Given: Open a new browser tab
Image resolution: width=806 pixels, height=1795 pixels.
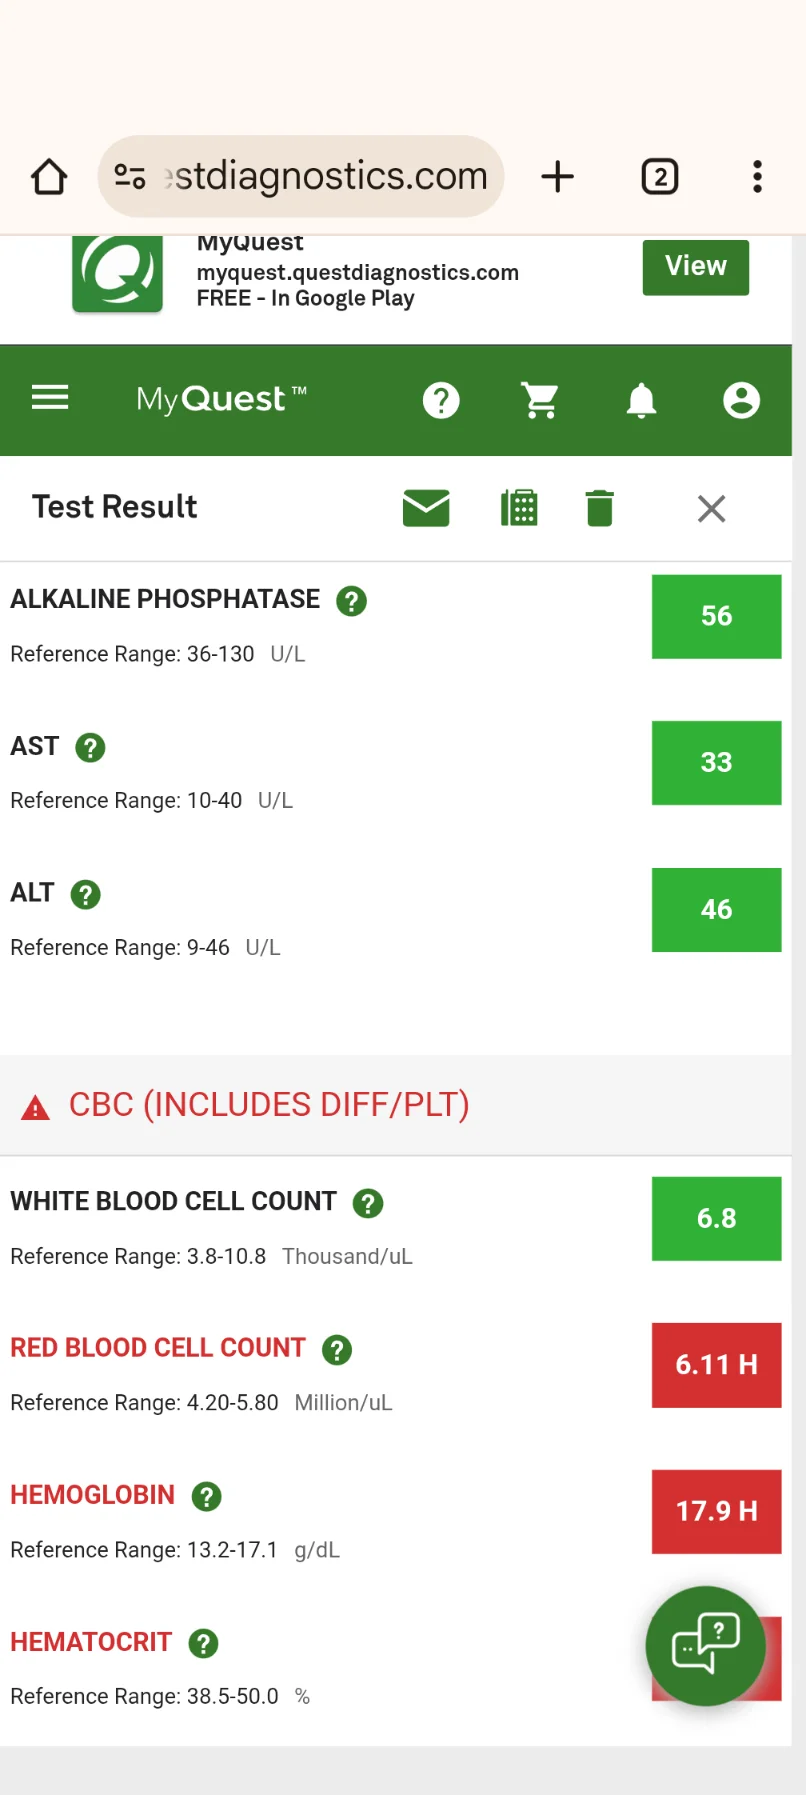Looking at the screenshot, I should click(x=558, y=177).
